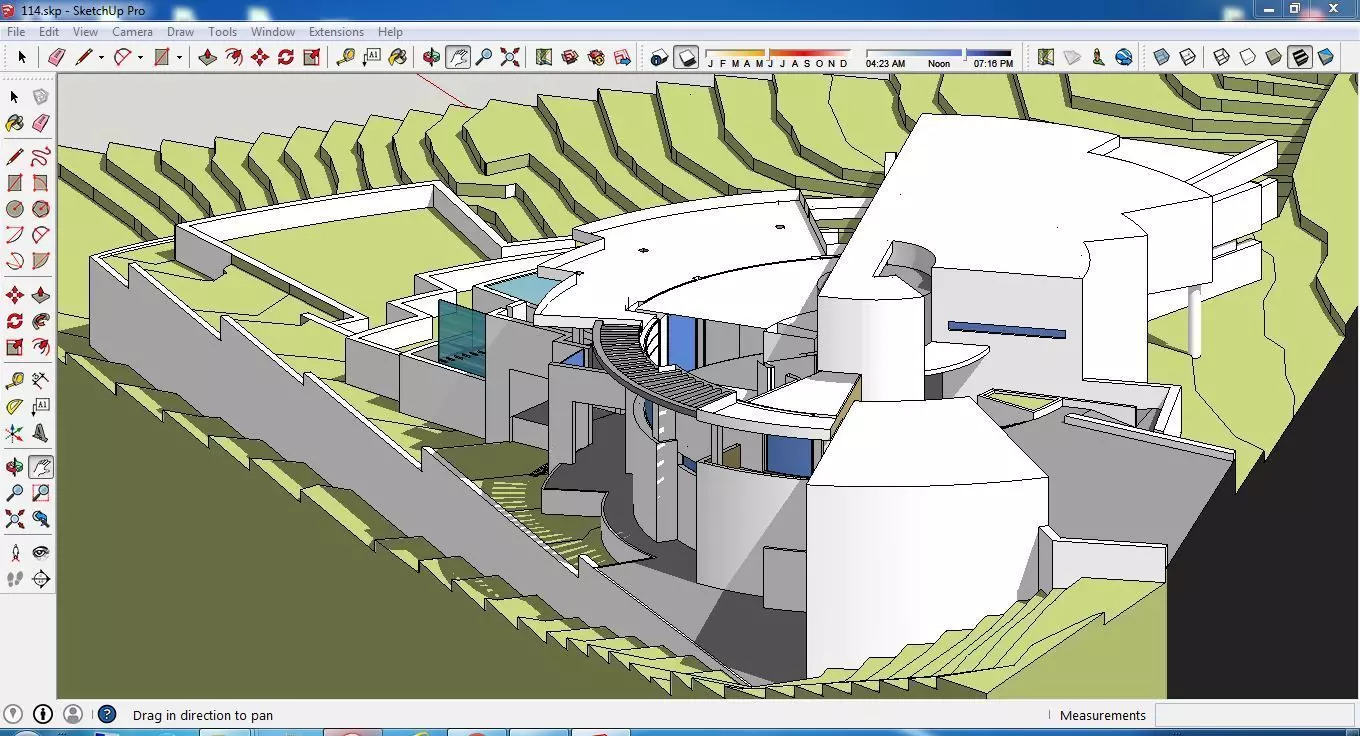Open the Extensions menu
Screen dimensions: 1360x736
tap(336, 32)
